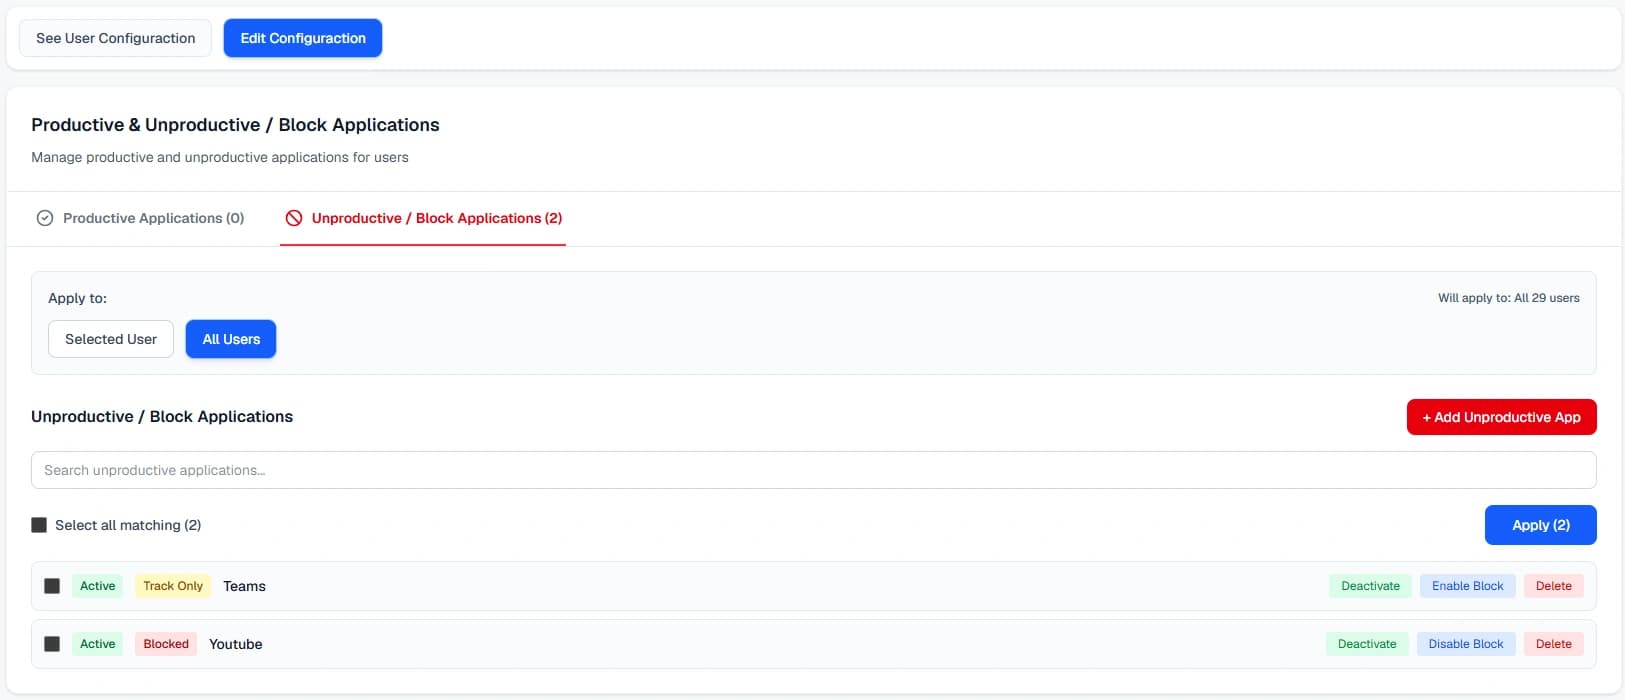Screen dimensions: 1625x700
Task: Select Unproductive / Block Applications (2) tab
Action: tap(423, 218)
